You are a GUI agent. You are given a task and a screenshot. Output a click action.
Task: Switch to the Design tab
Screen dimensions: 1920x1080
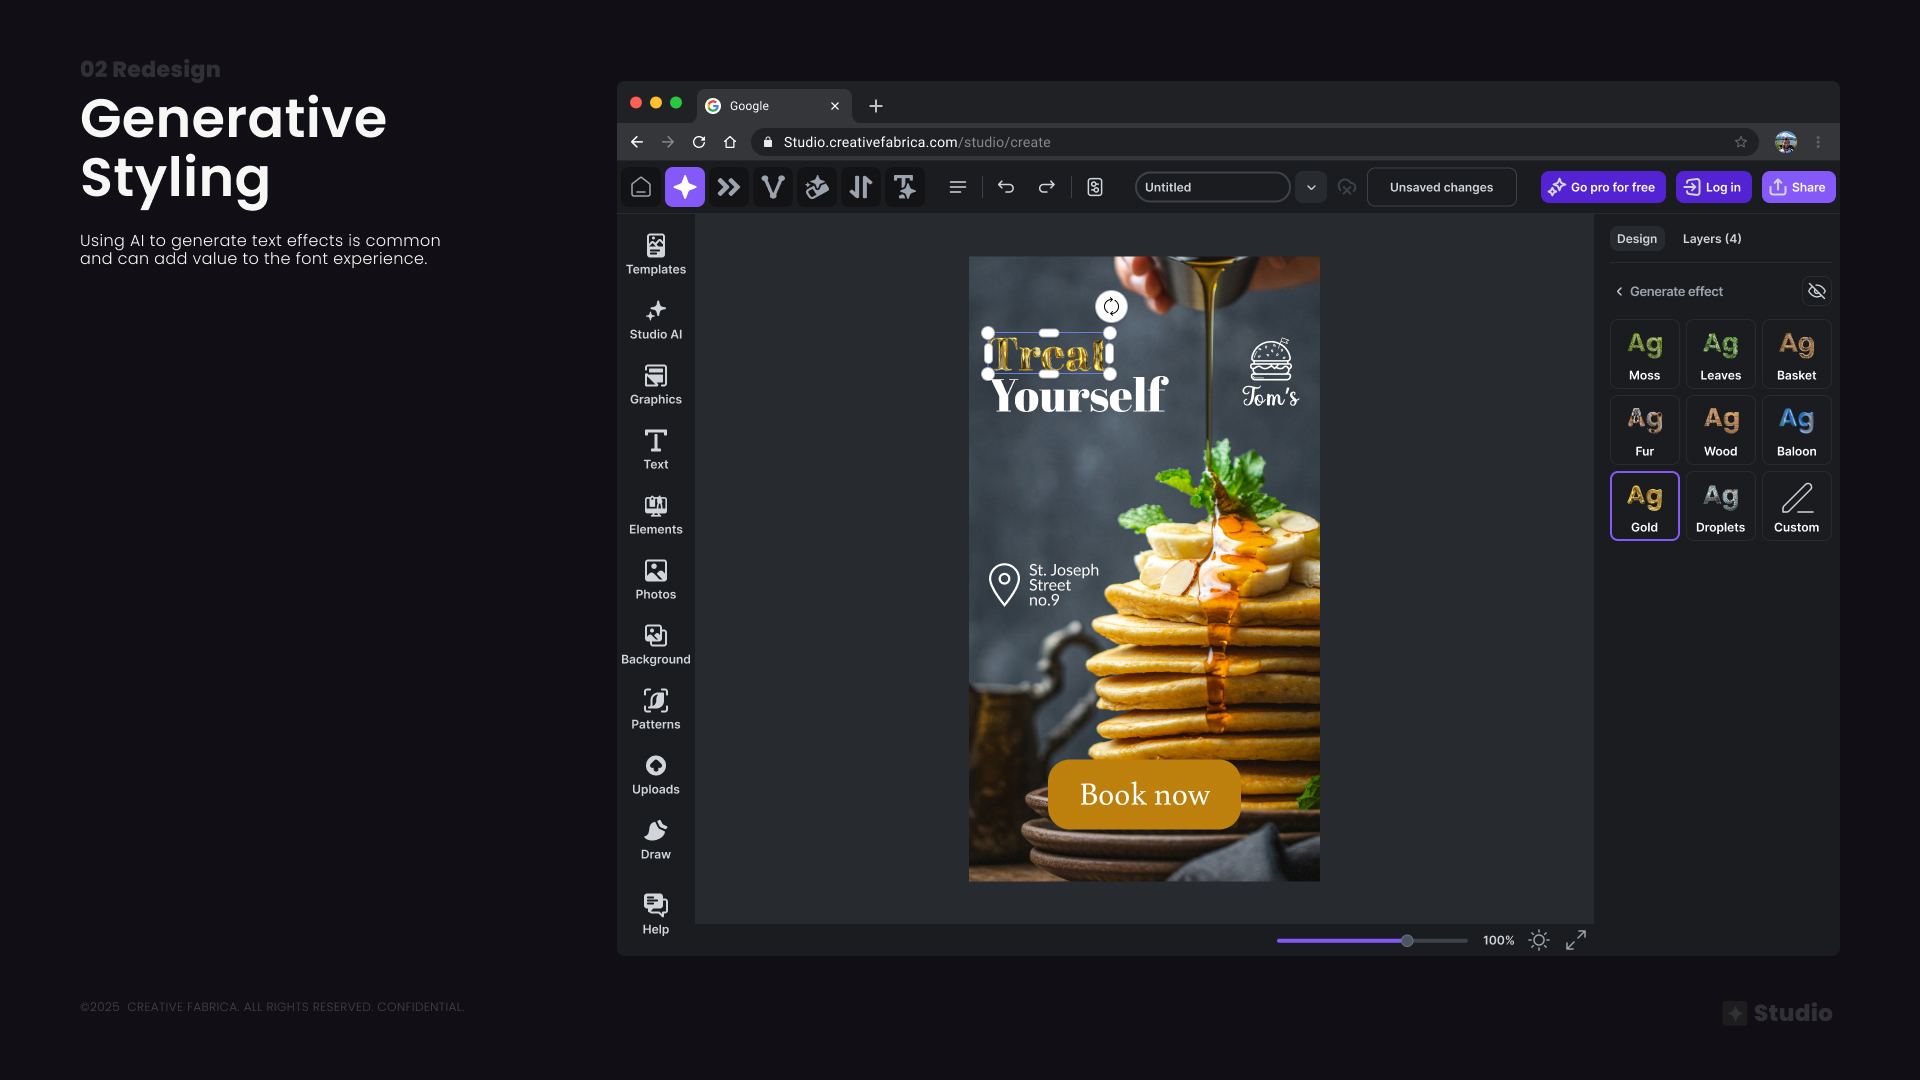1636,238
